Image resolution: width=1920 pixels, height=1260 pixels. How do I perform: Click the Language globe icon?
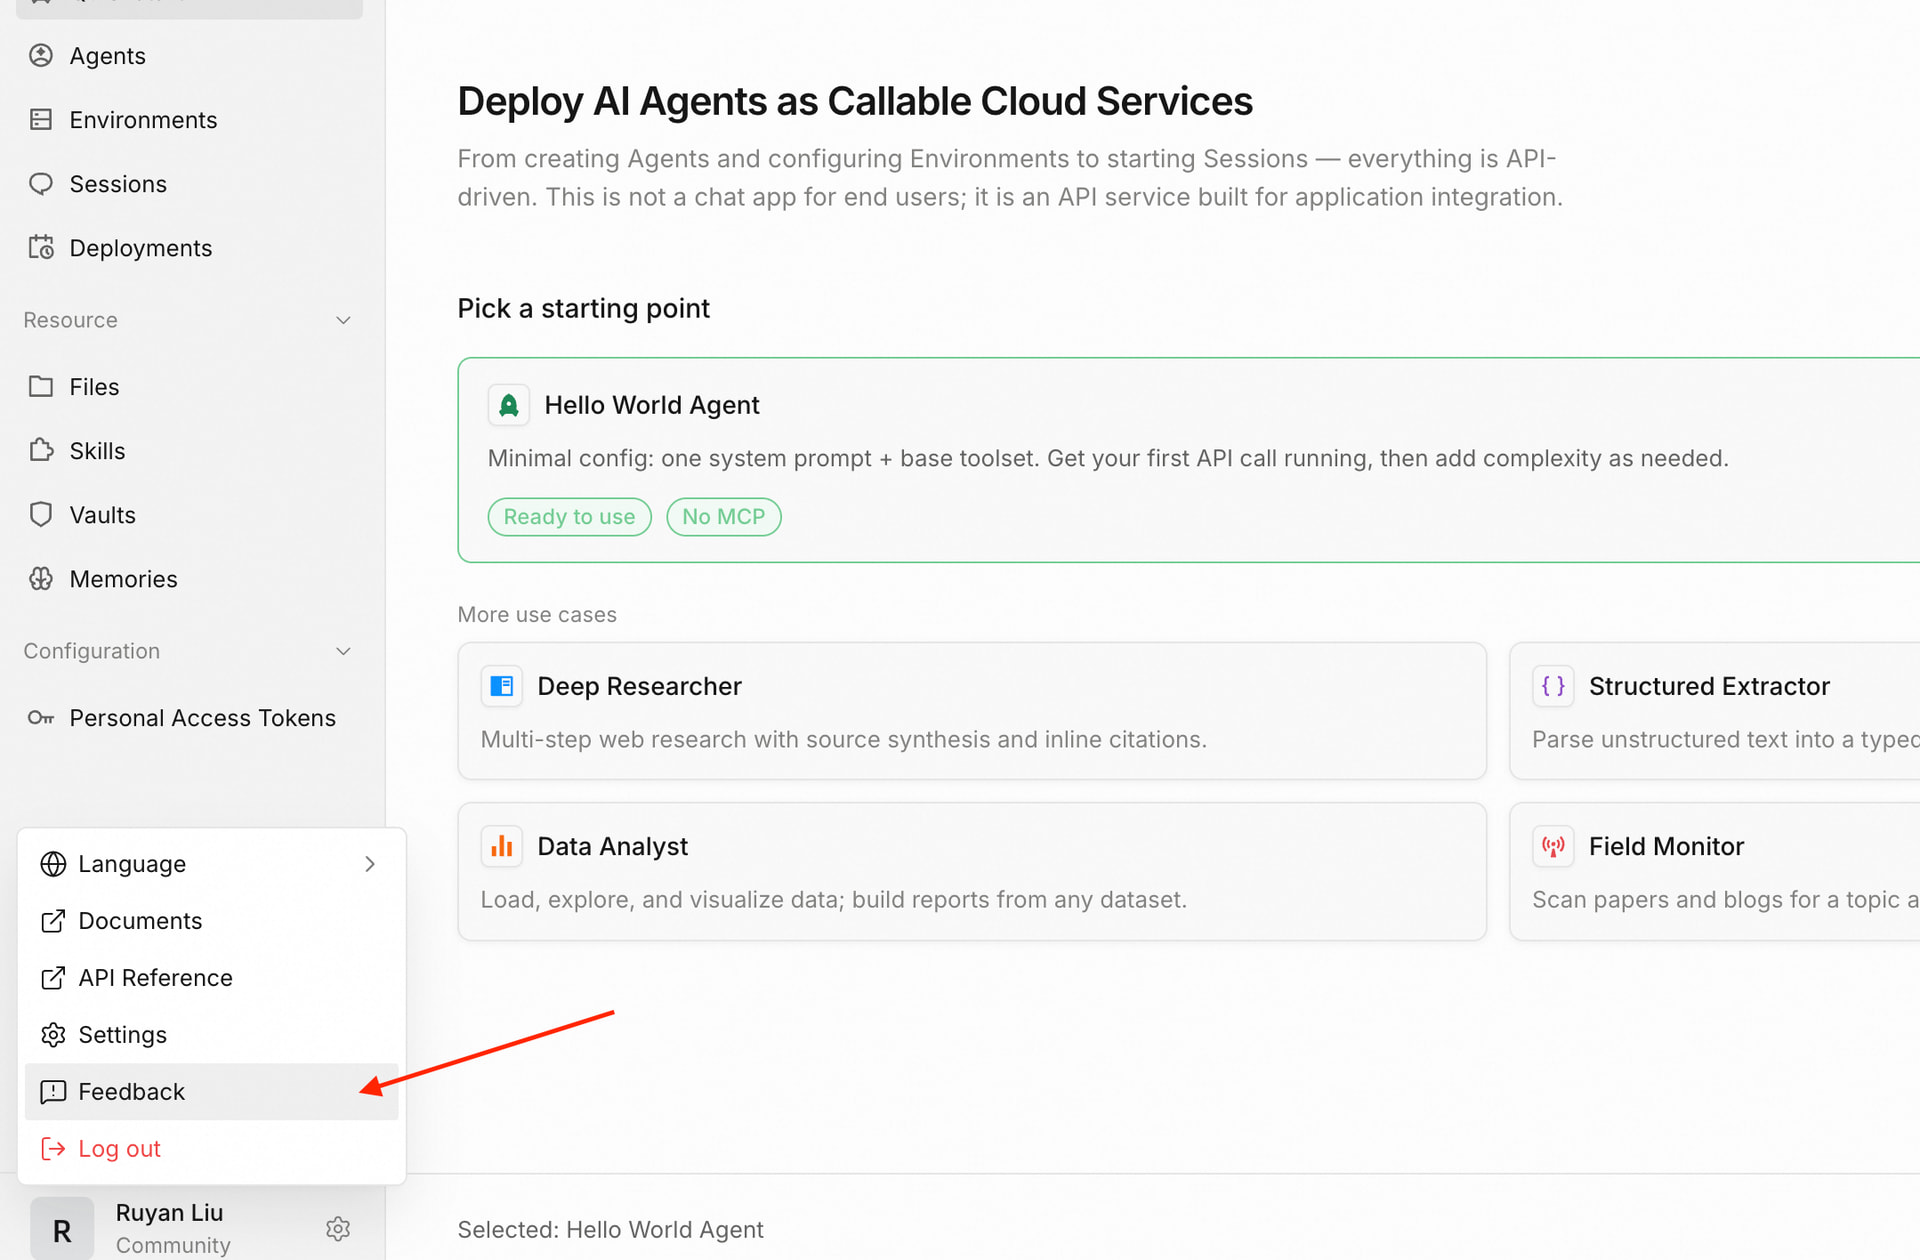(53, 864)
